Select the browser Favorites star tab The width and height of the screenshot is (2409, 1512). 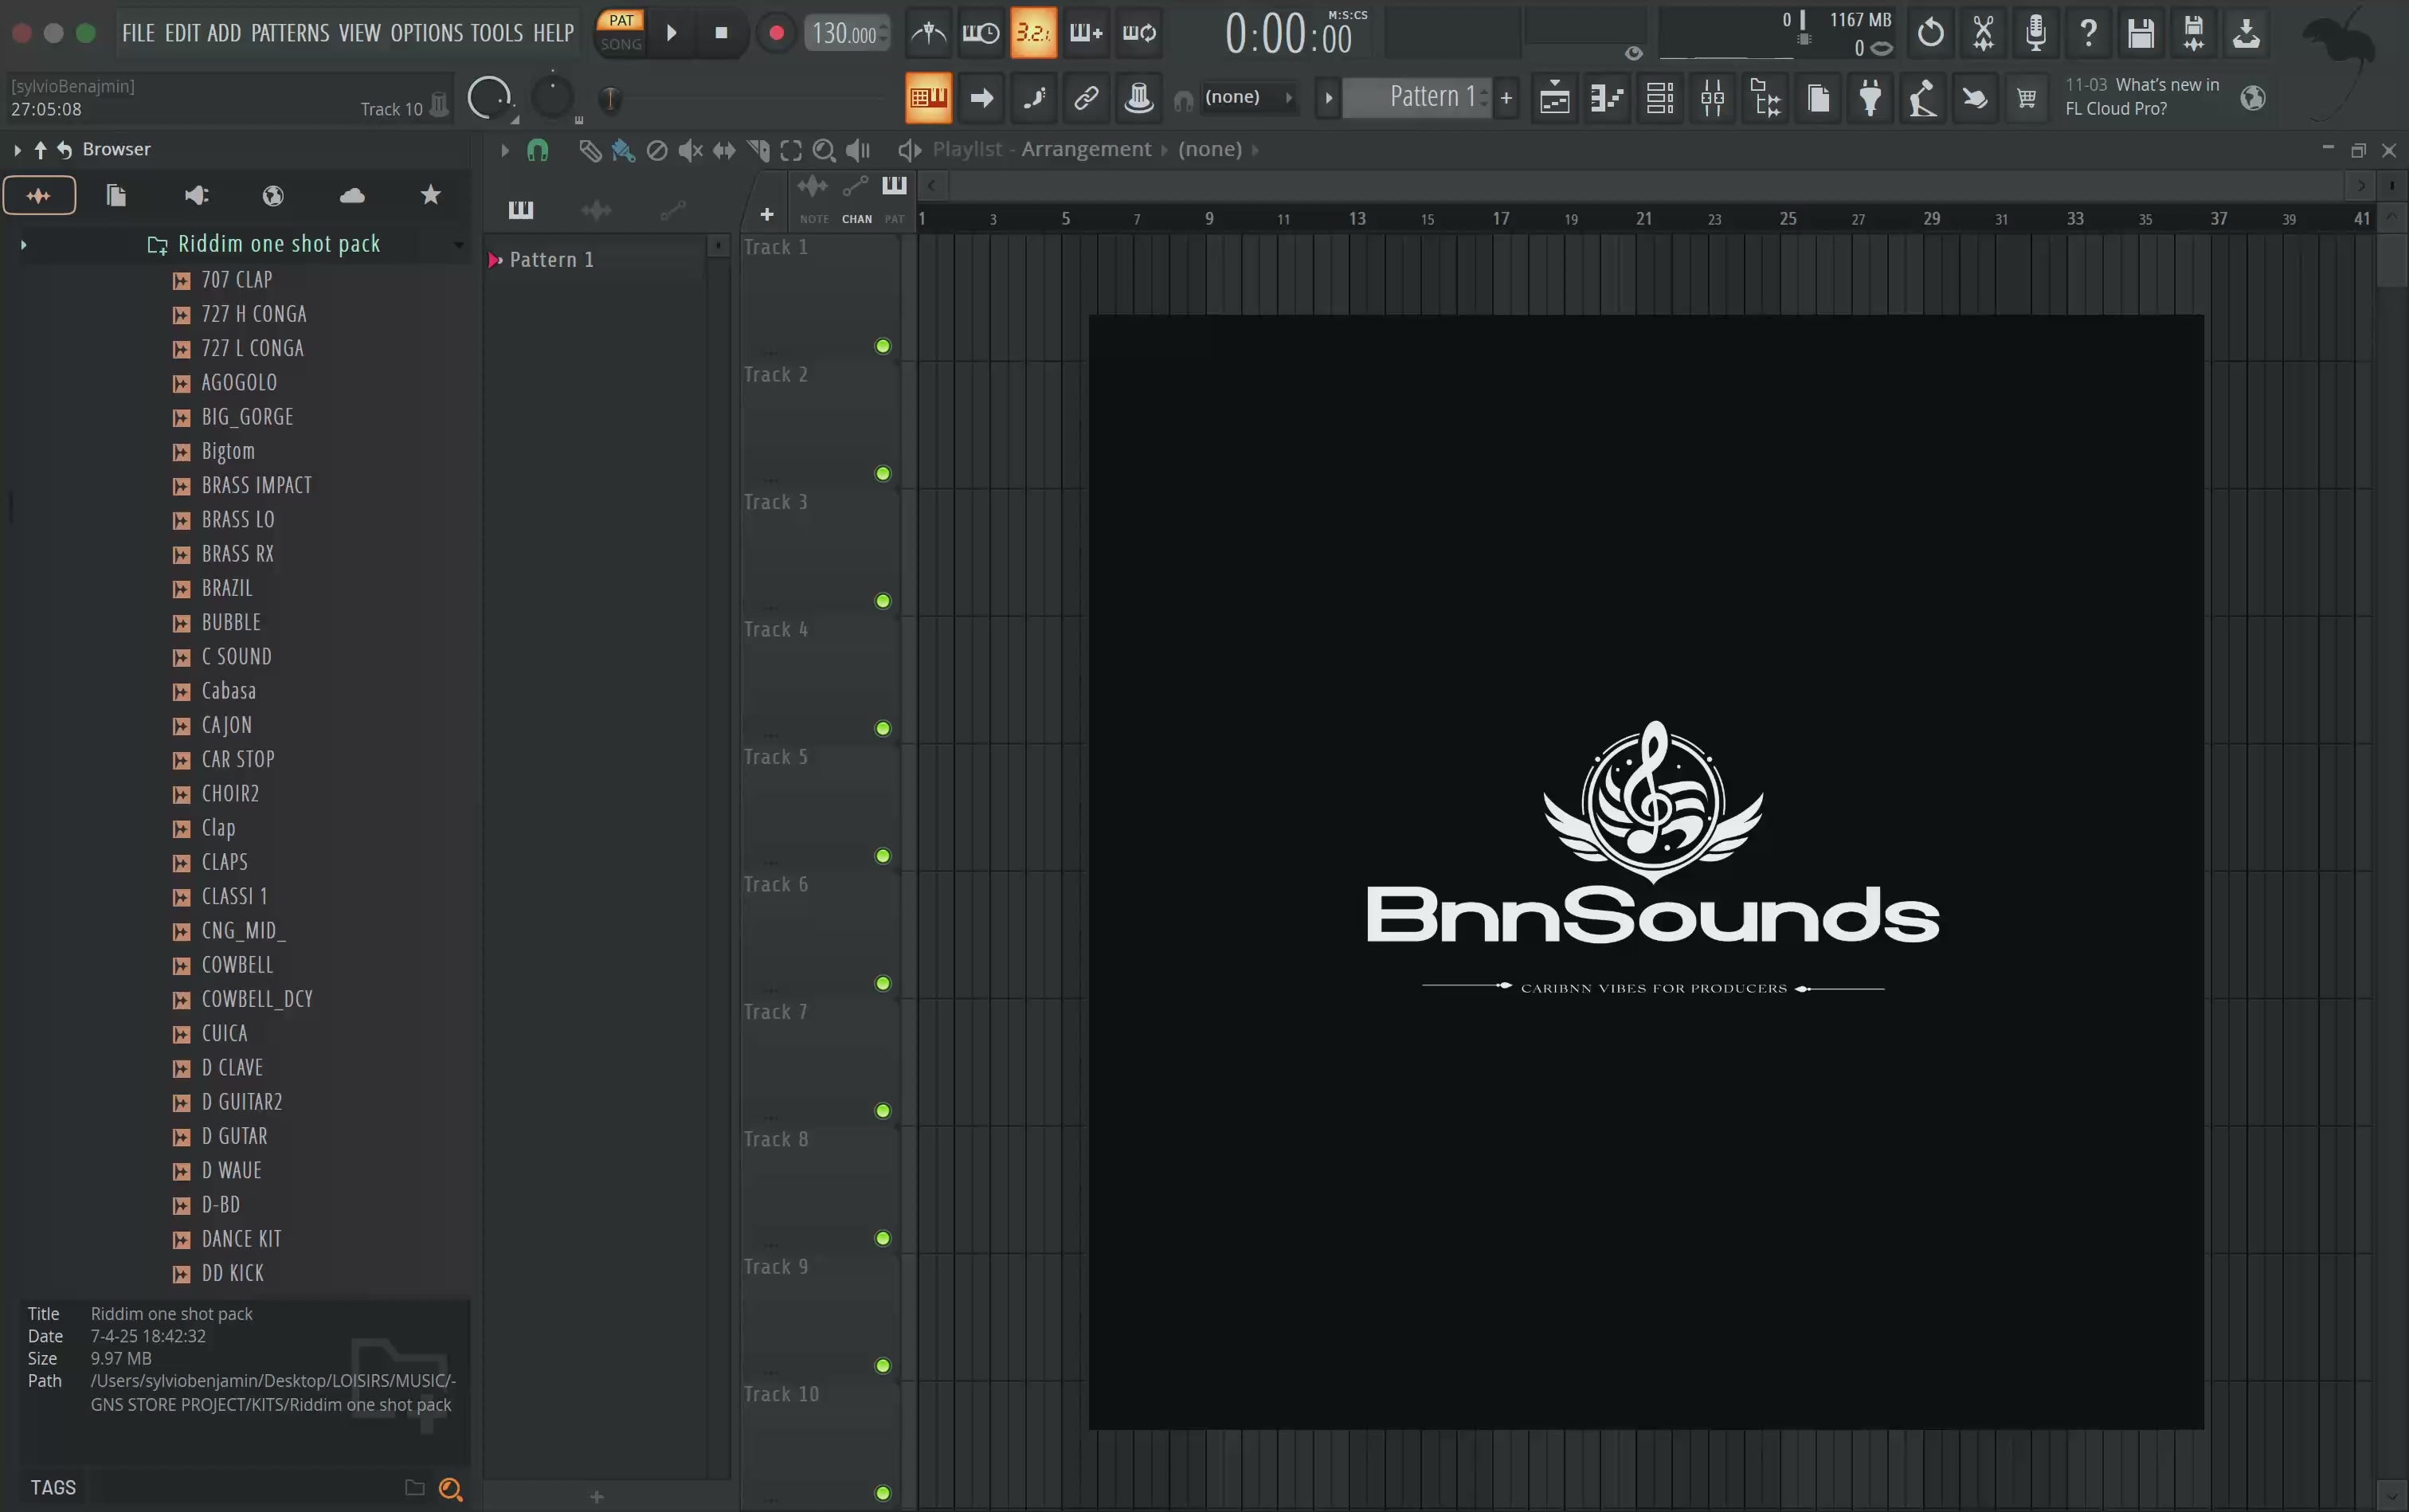point(431,195)
